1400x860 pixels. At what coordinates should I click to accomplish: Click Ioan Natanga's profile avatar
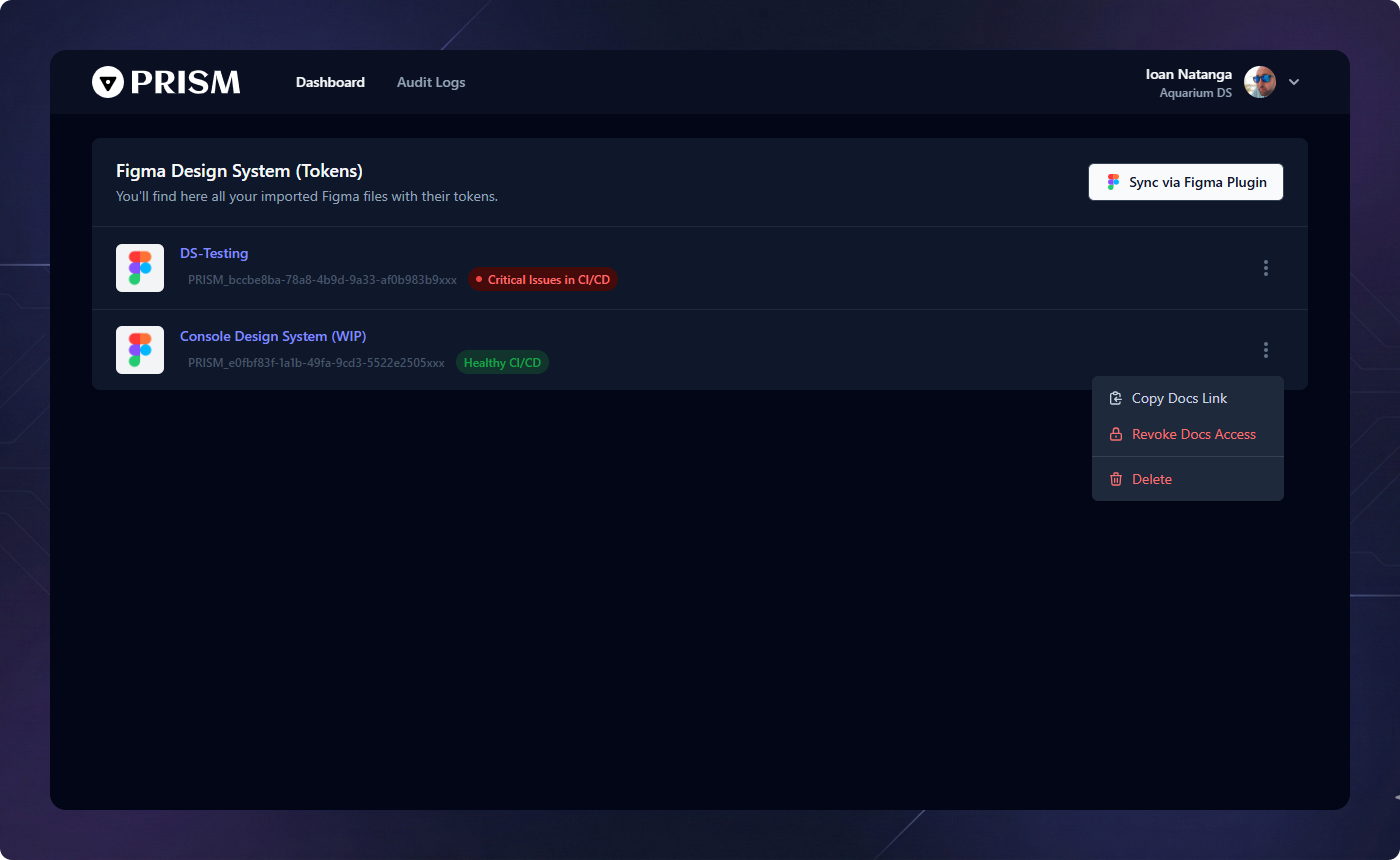click(x=1259, y=81)
